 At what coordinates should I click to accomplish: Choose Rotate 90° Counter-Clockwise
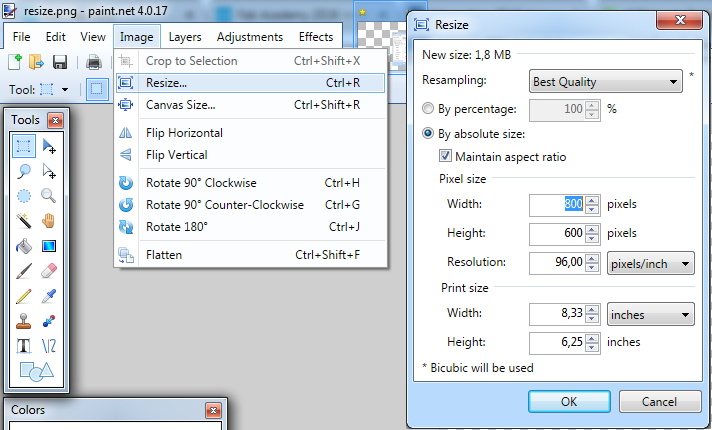[250, 205]
